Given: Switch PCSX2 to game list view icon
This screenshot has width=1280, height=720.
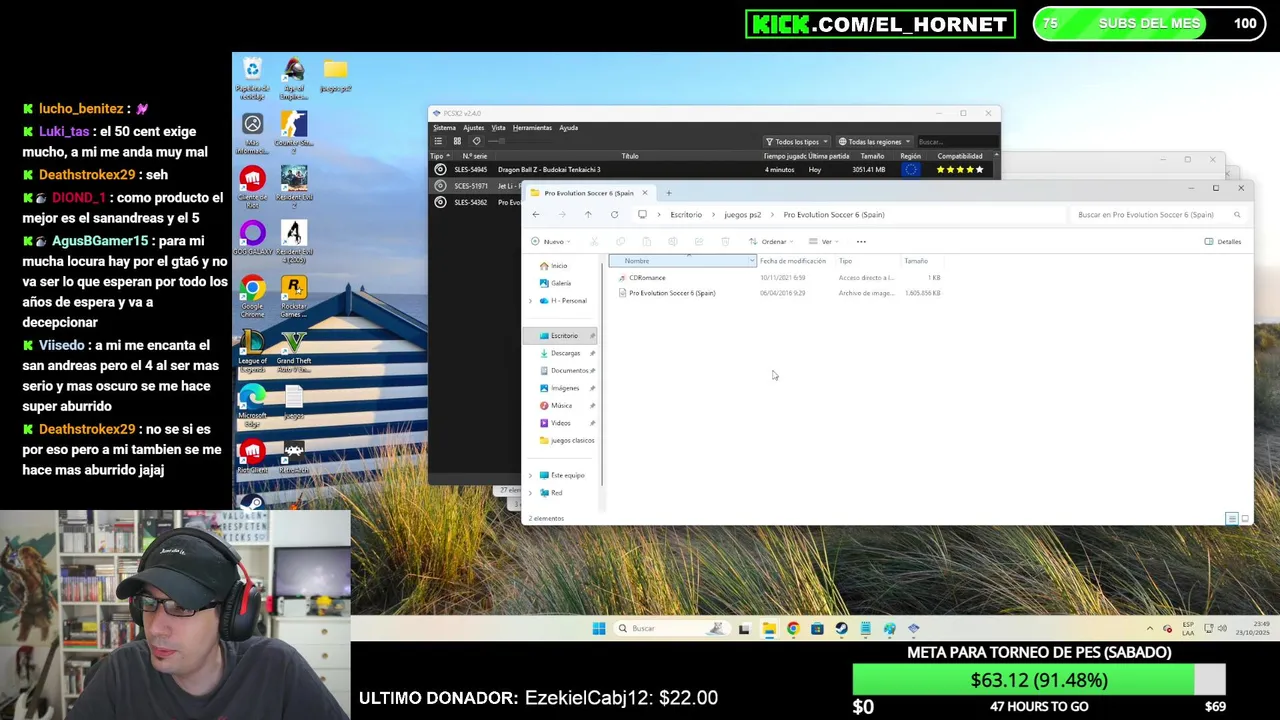Looking at the screenshot, I should click(438, 141).
